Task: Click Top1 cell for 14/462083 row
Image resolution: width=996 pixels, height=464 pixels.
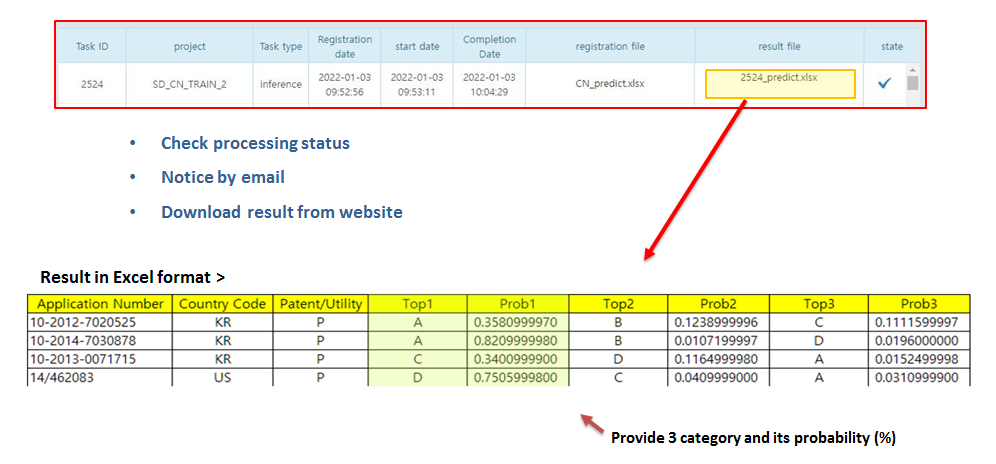Action: pos(417,378)
